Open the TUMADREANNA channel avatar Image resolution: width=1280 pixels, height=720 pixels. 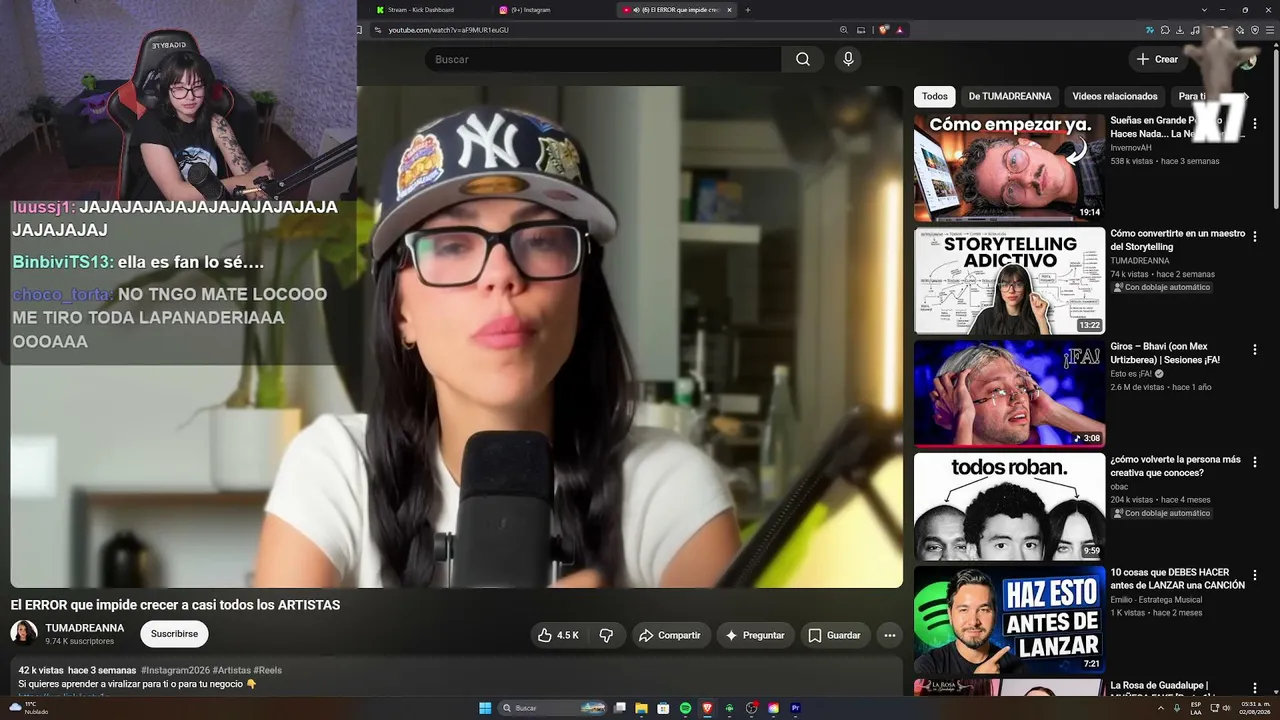coord(24,633)
